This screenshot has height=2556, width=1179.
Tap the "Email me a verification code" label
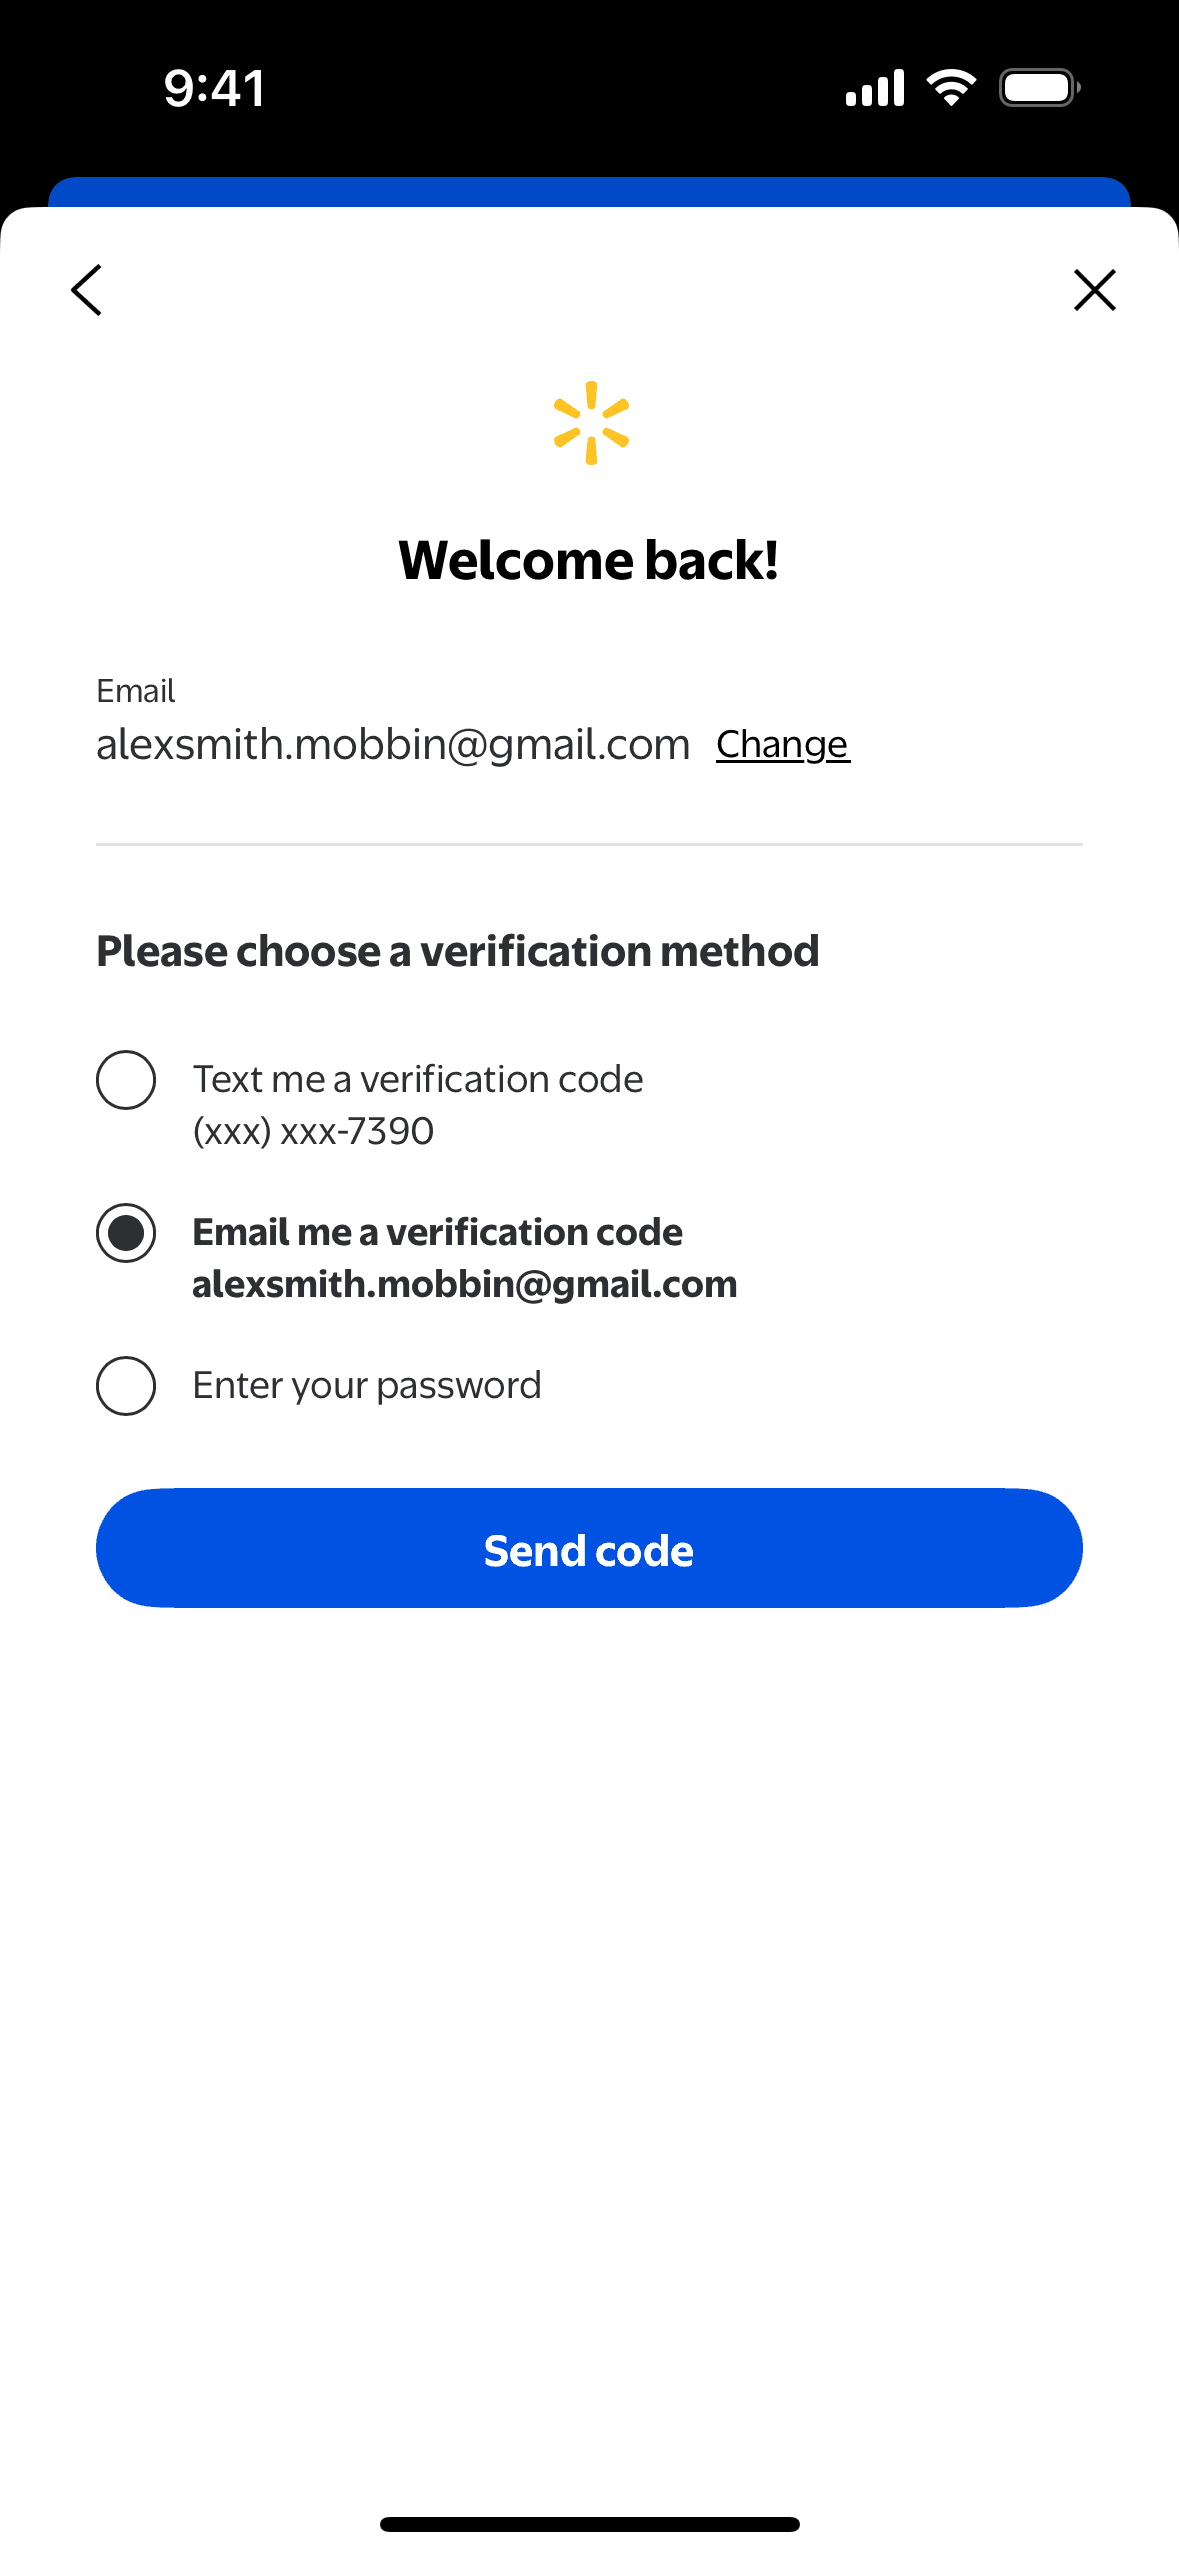point(437,1232)
